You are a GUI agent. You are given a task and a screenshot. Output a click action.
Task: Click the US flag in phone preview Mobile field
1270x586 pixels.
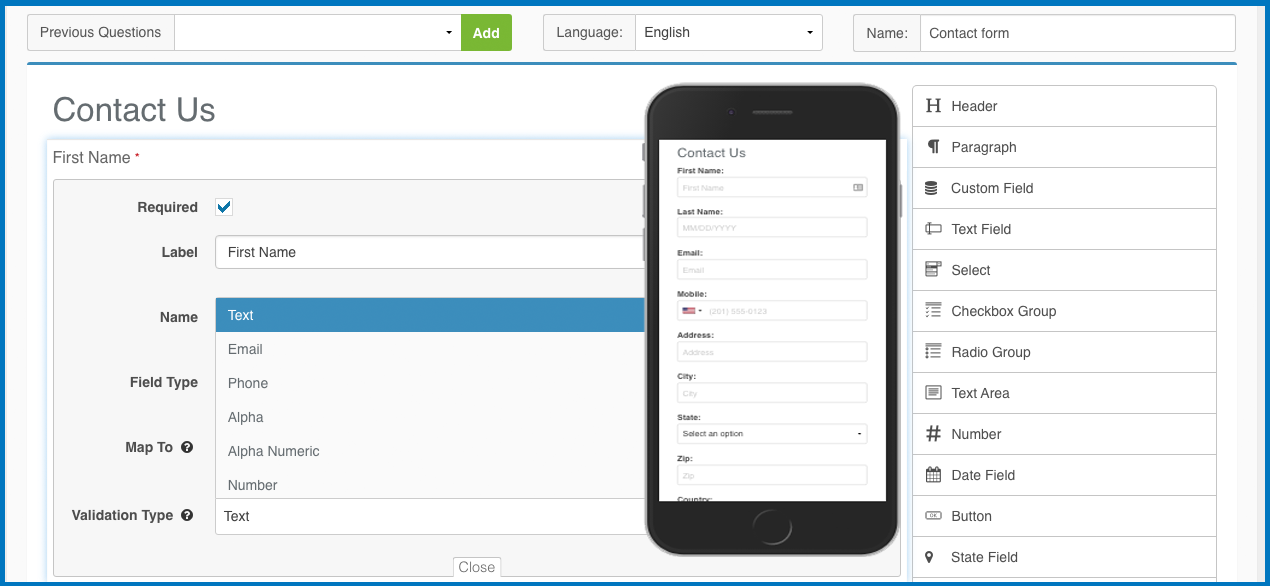[688, 311]
